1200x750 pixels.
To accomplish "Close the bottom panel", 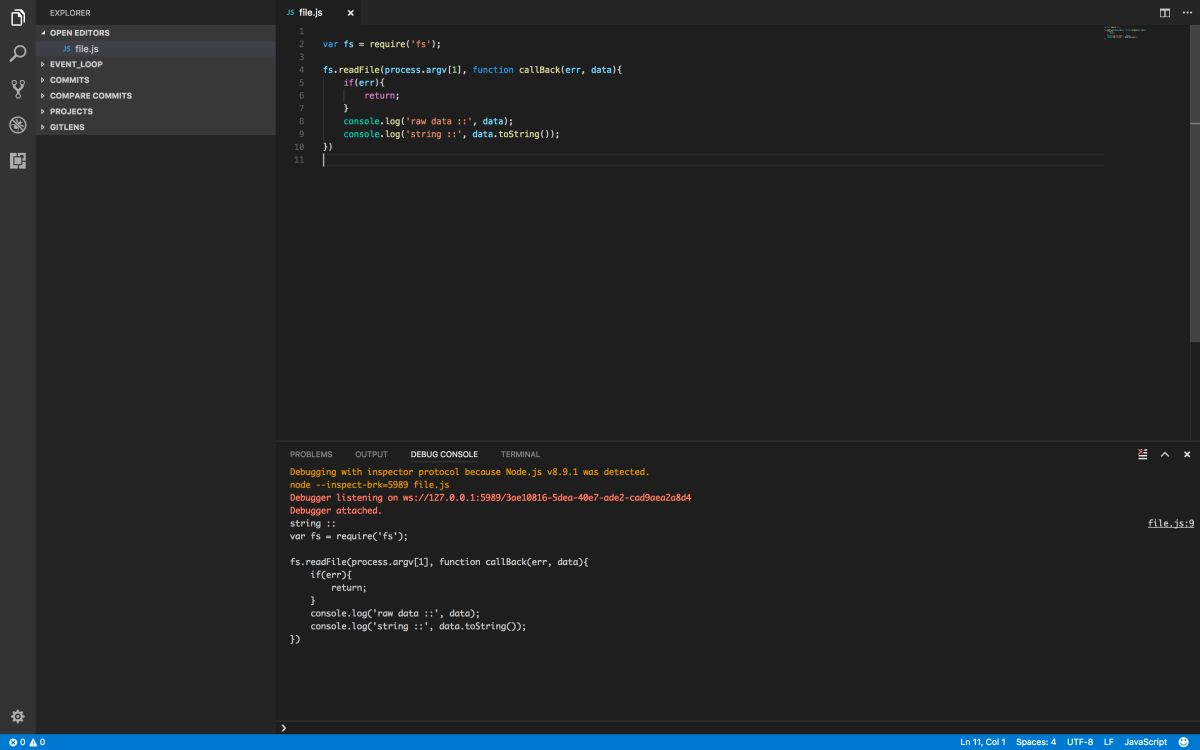I will 1187,454.
